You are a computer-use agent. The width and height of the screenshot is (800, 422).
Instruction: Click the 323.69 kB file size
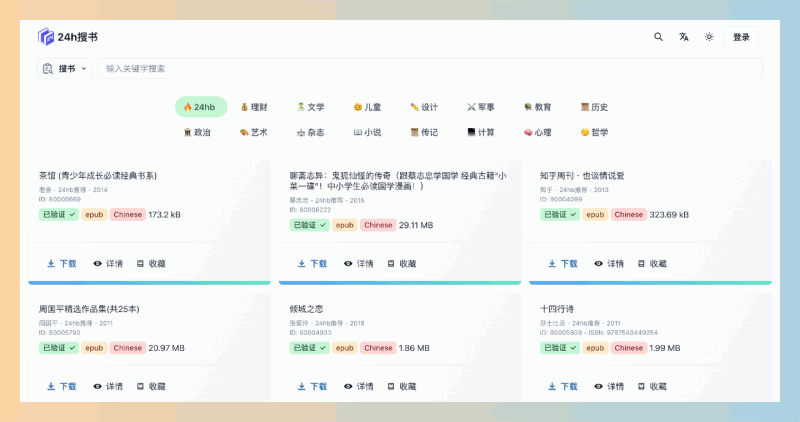point(669,215)
